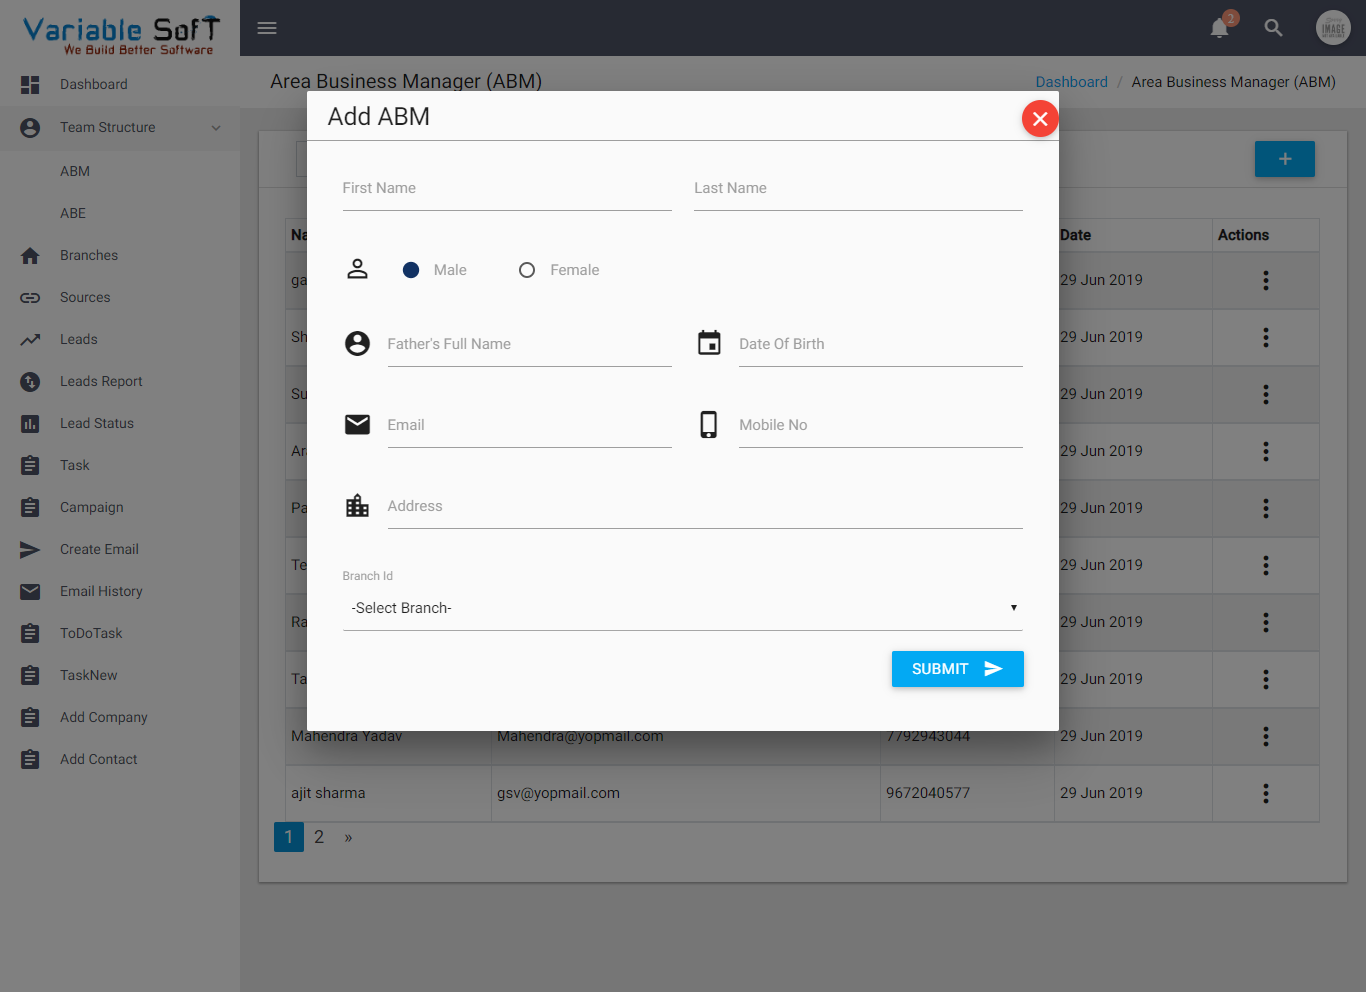Collapse the Team Structure section chevron

(x=216, y=128)
